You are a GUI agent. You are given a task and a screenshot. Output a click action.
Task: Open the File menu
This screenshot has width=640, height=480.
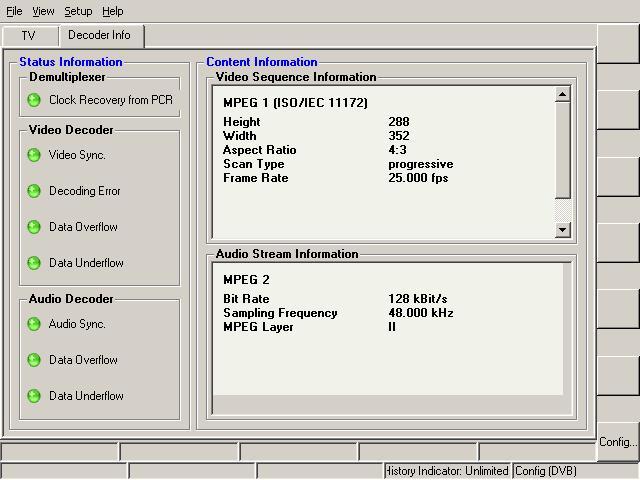pos(14,11)
